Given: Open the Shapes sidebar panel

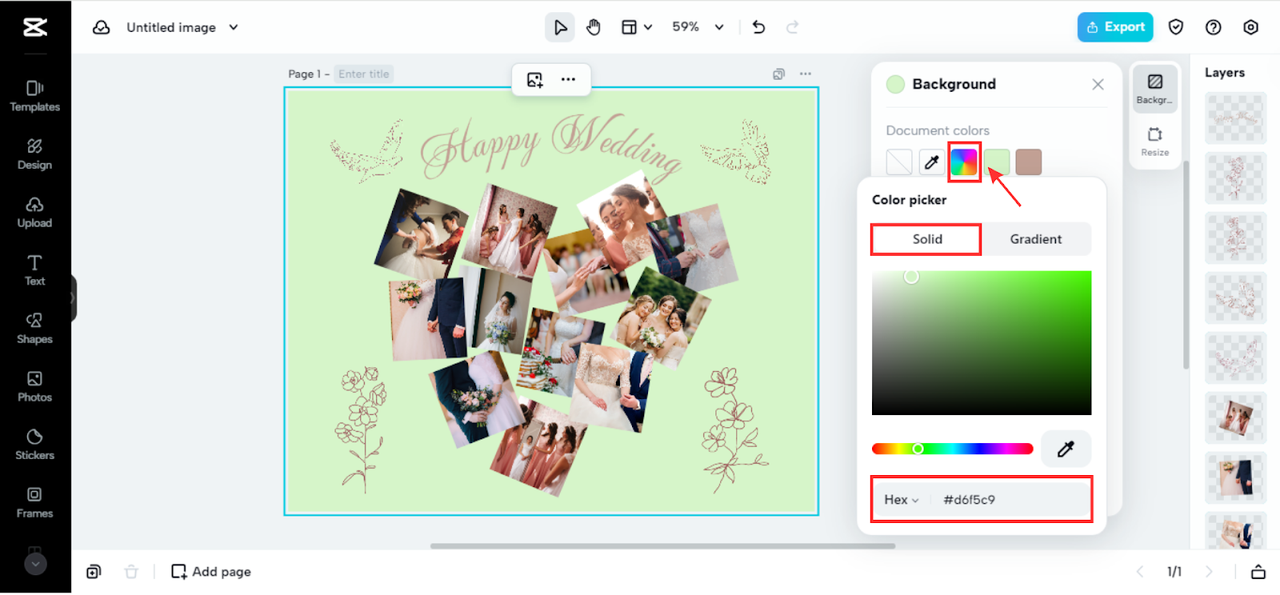Looking at the screenshot, I should pos(35,328).
